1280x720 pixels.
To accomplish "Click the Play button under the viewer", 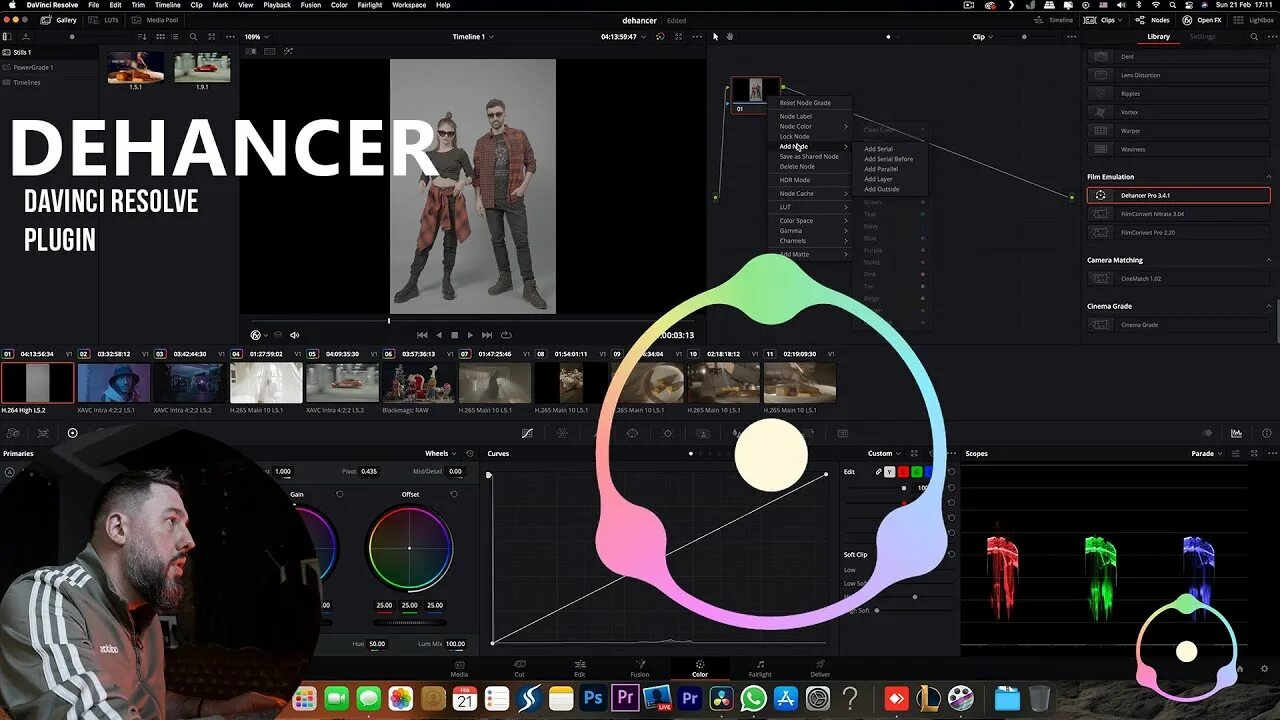I will point(470,335).
